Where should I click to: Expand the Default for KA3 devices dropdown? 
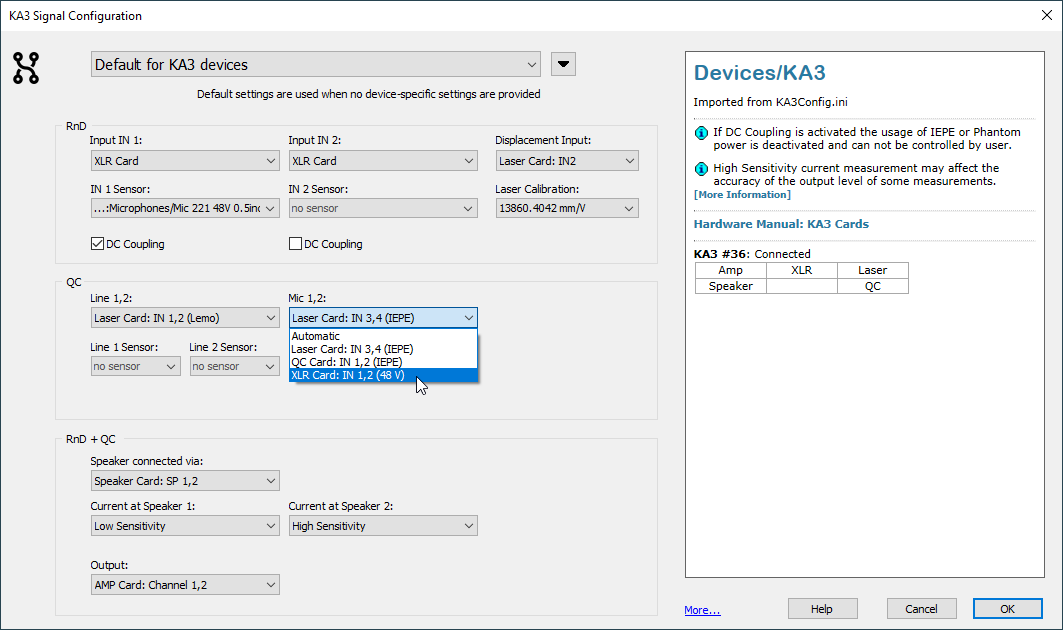point(316,64)
